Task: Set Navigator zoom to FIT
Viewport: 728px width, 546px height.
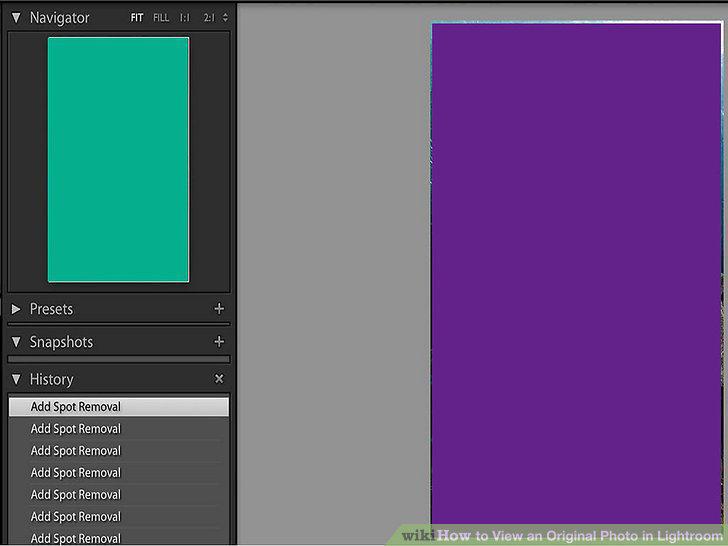Action: (136, 18)
